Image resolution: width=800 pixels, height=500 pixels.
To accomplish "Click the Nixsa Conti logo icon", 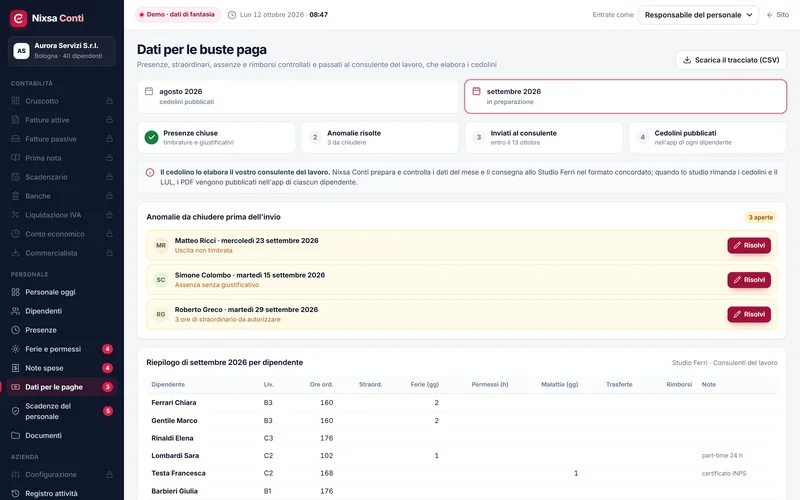I will pyautogui.click(x=18, y=18).
